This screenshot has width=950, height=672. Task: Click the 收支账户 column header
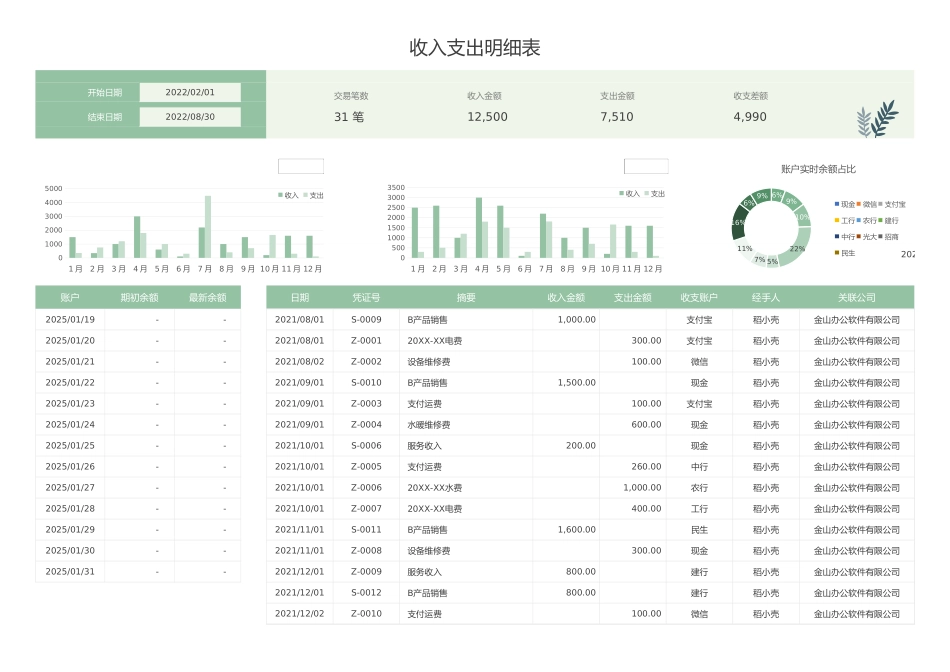pos(699,297)
